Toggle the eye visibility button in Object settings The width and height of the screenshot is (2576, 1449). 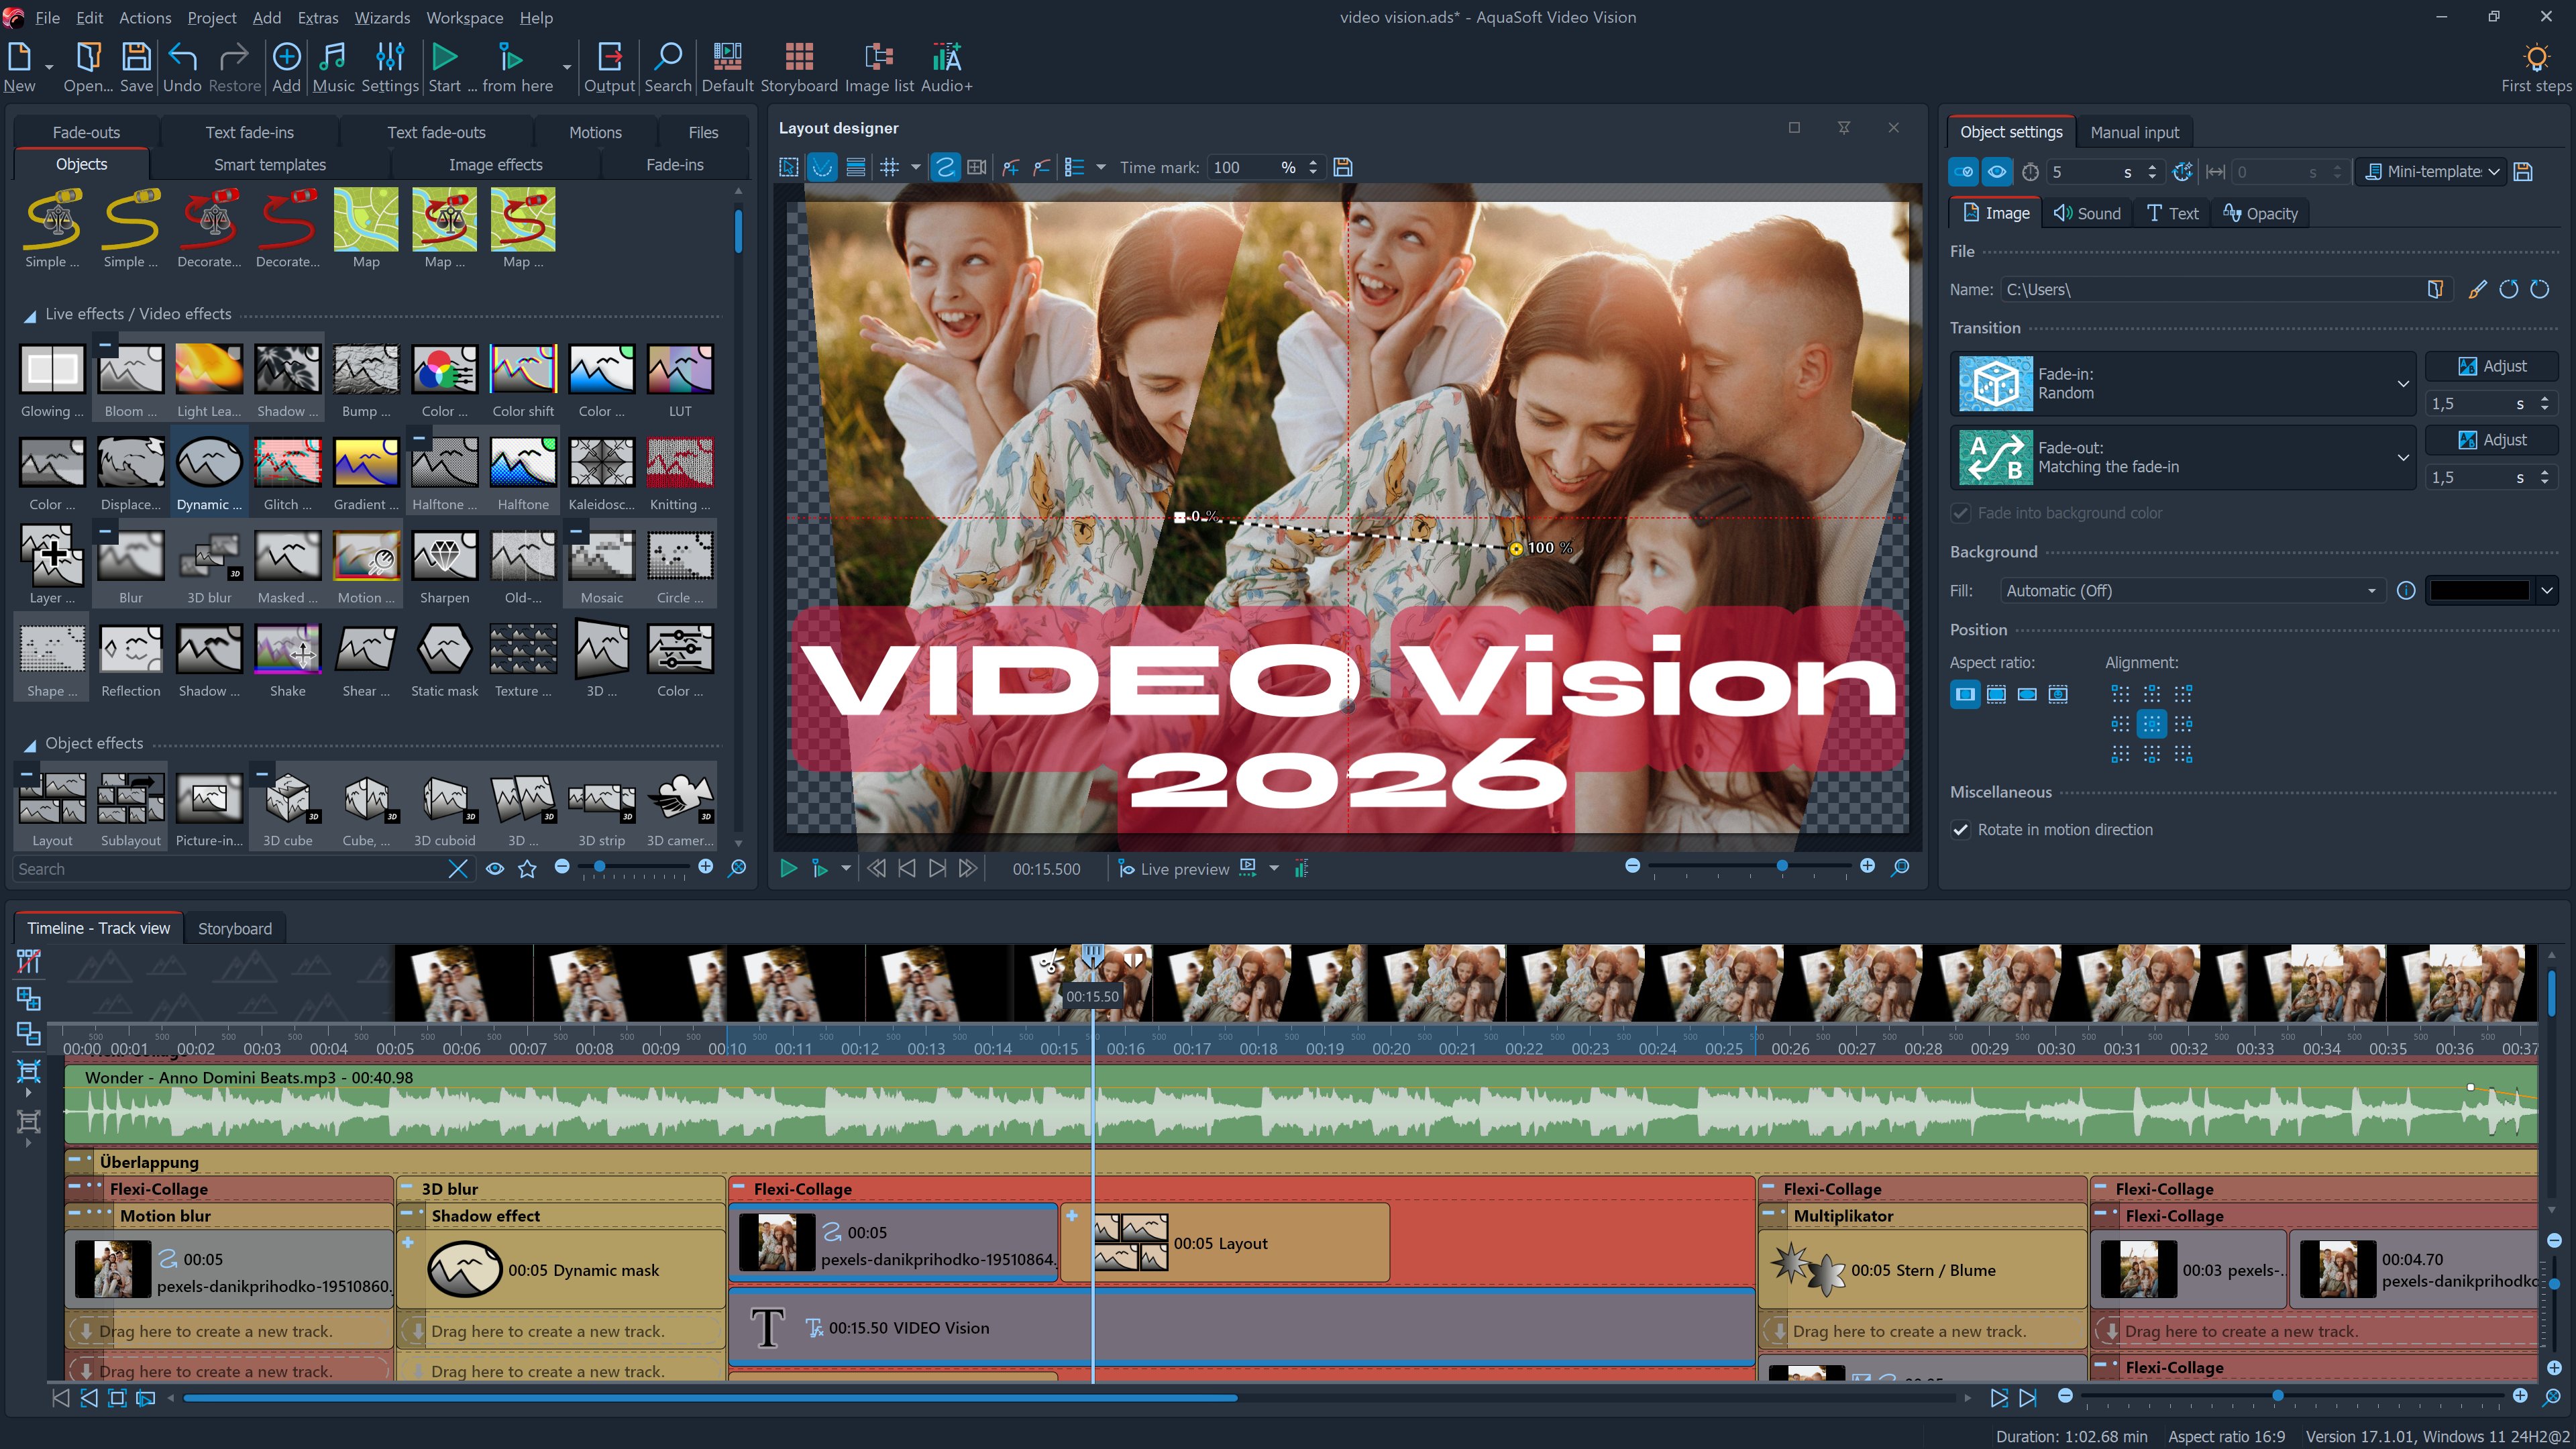click(x=1996, y=172)
